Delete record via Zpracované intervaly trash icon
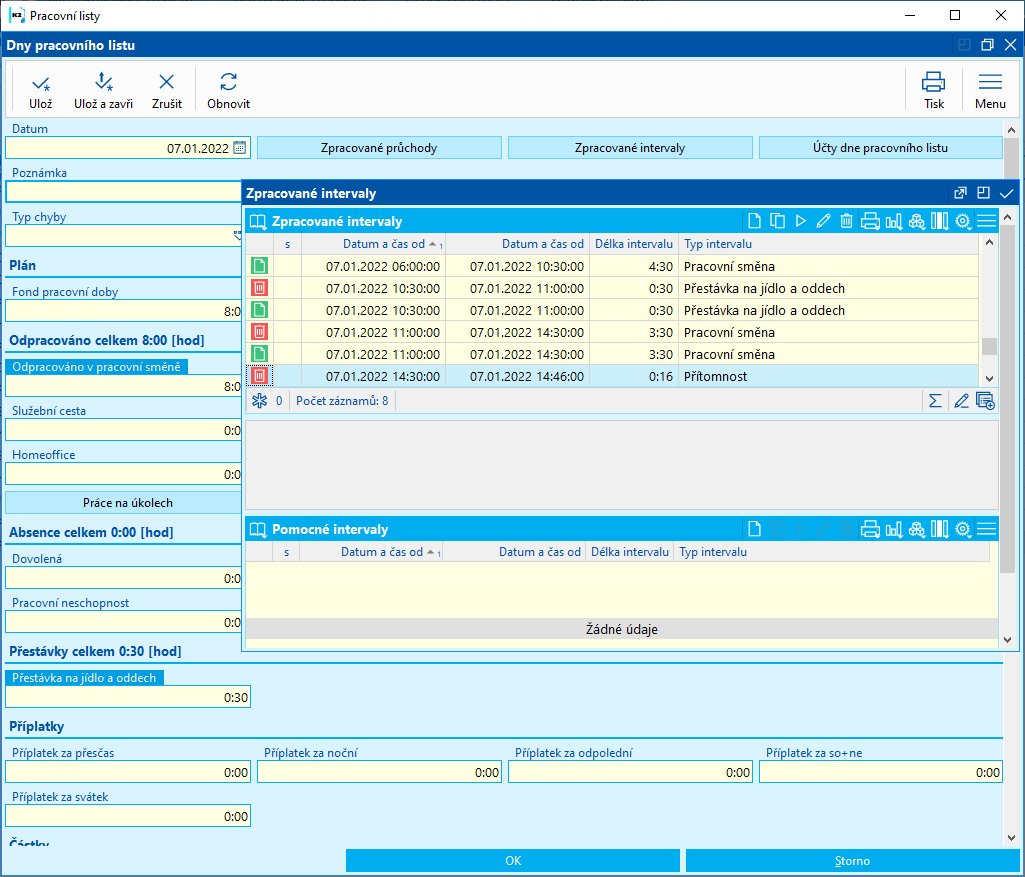 click(846, 222)
